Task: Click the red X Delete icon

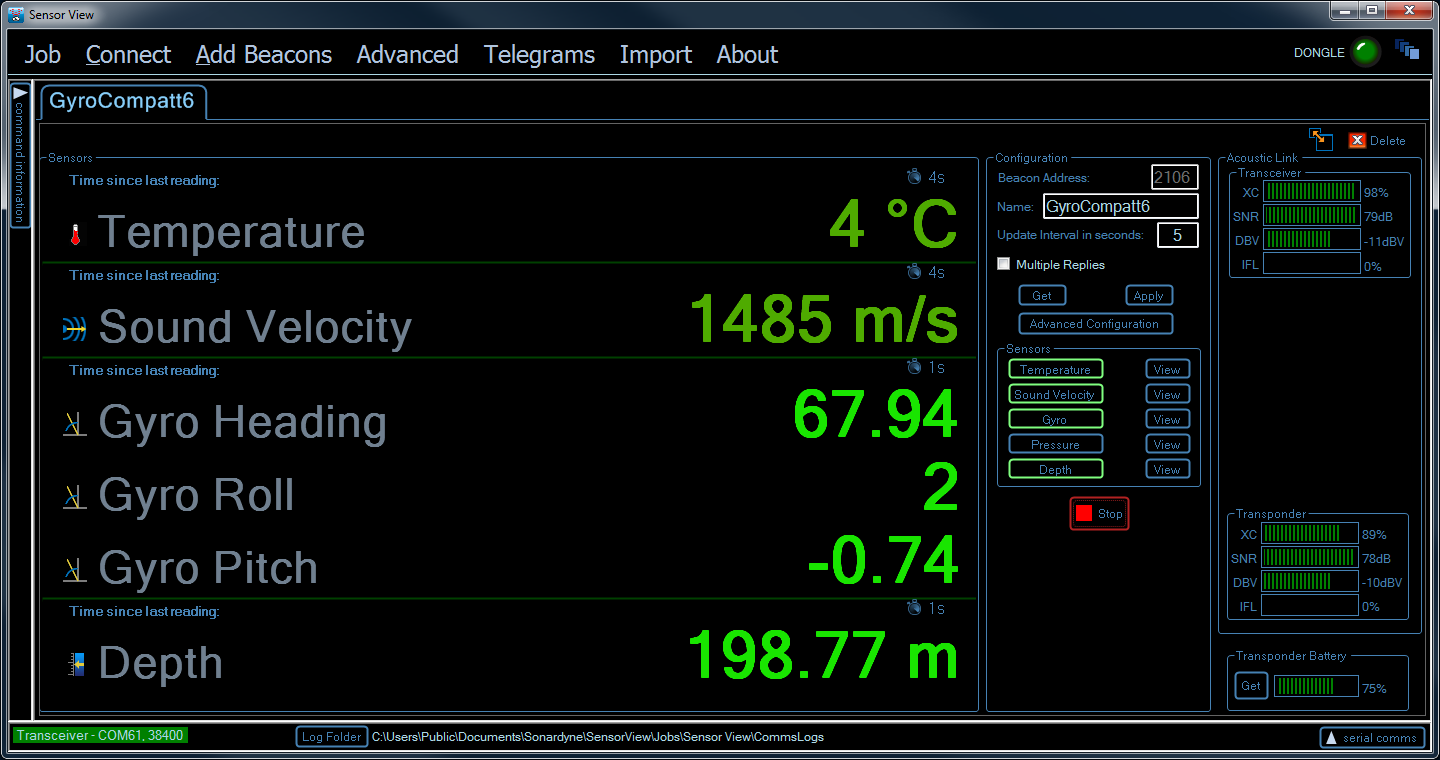Action: (x=1357, y=140)
